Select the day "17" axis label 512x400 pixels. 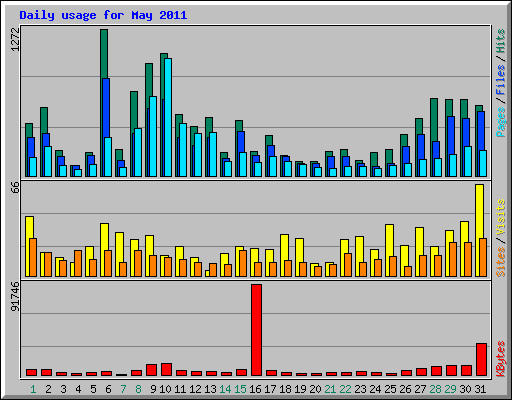pos(270,389)
